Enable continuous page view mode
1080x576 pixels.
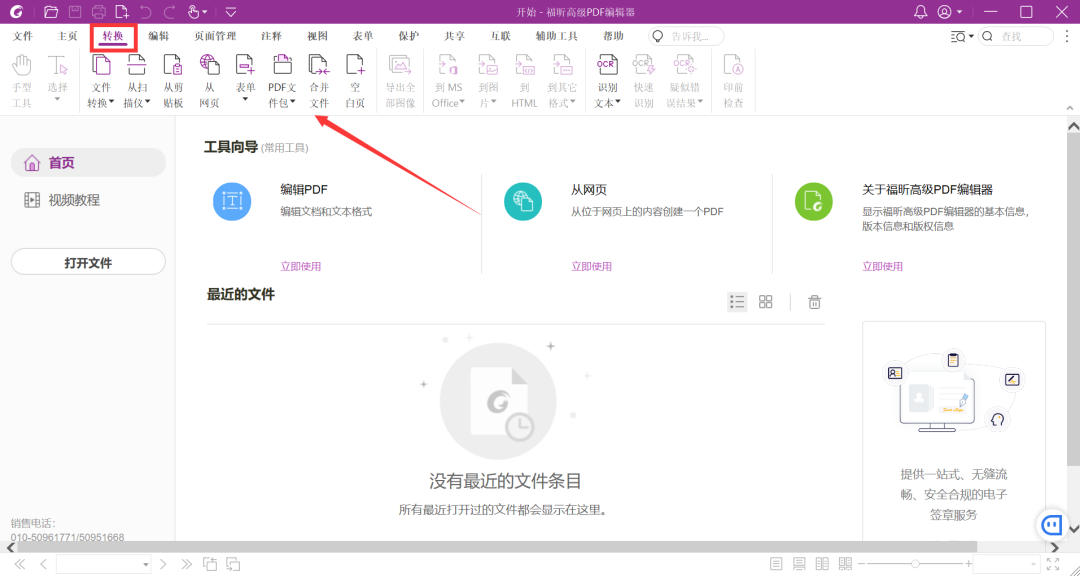[x=800, y=564]
